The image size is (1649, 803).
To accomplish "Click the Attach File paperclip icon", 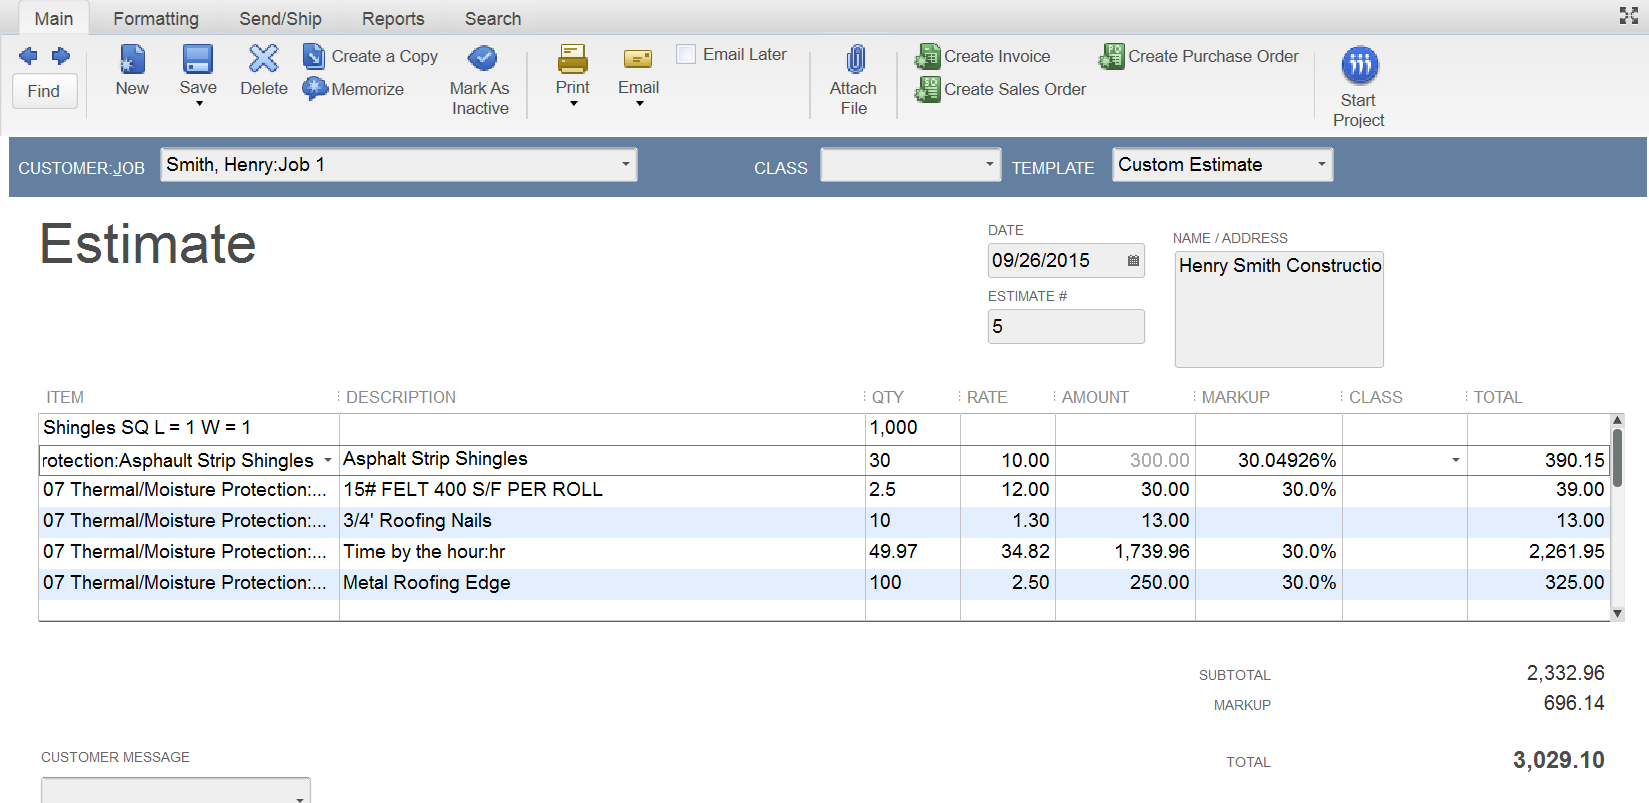I will (x=854, y=60).
